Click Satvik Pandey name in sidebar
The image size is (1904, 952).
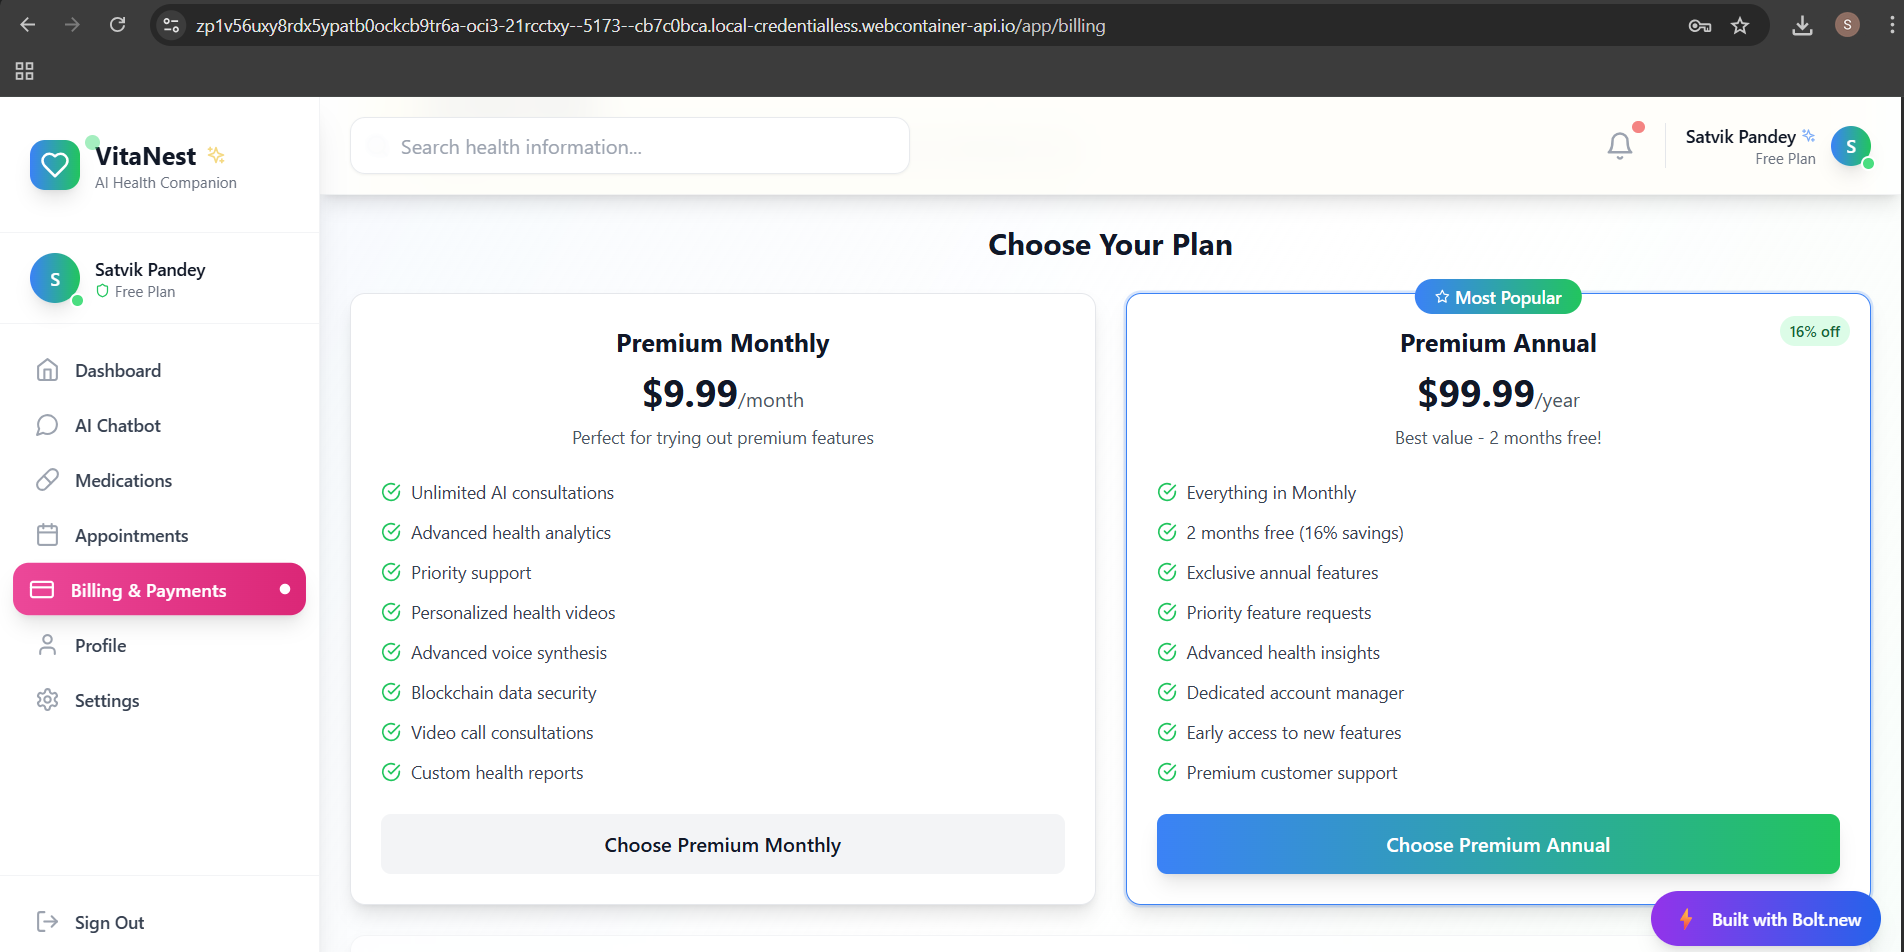pyautogui.click(x=150, y=269)
